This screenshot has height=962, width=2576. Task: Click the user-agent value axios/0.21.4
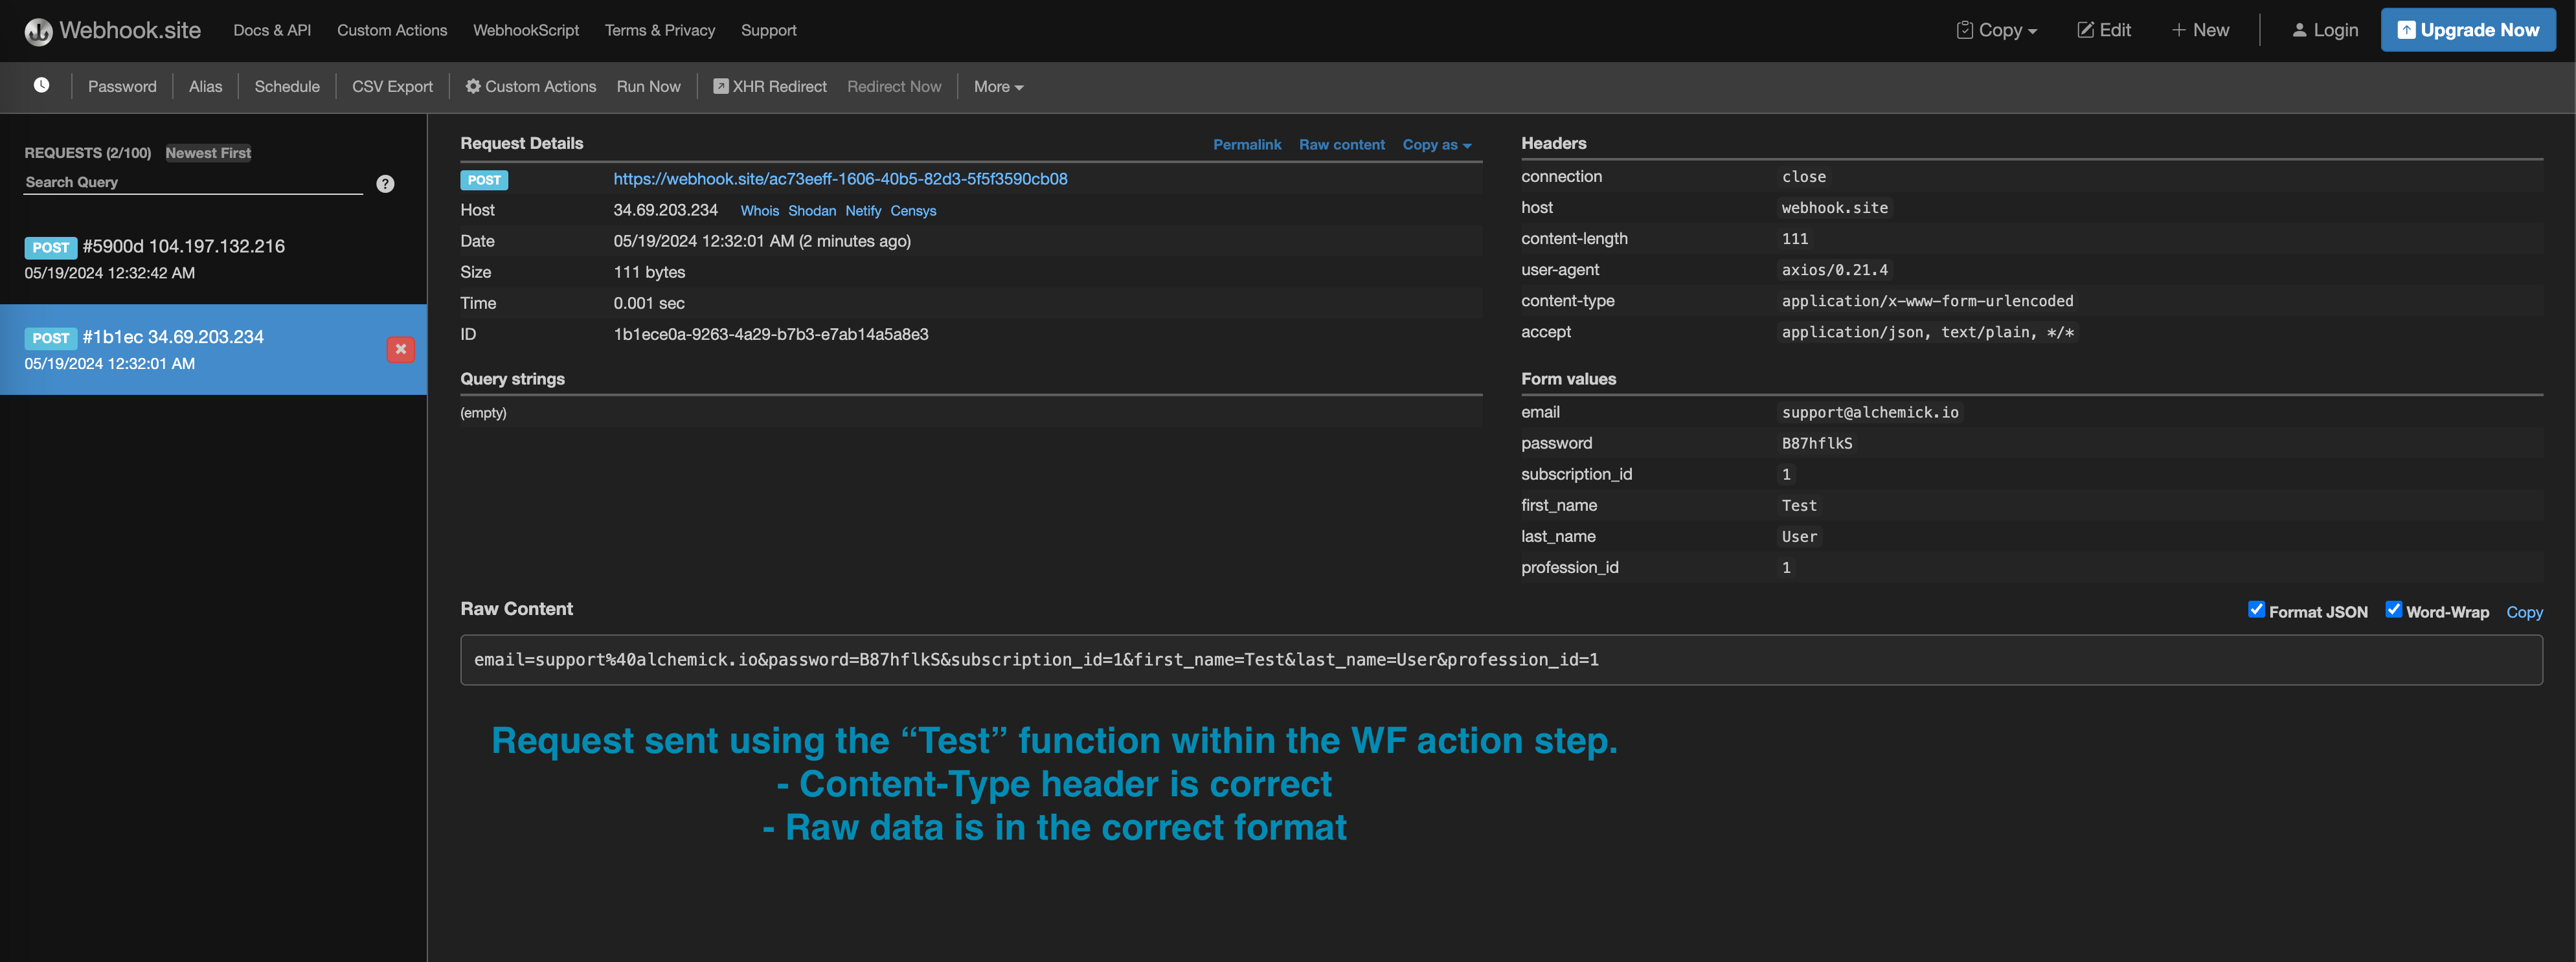click(1834, 270)
